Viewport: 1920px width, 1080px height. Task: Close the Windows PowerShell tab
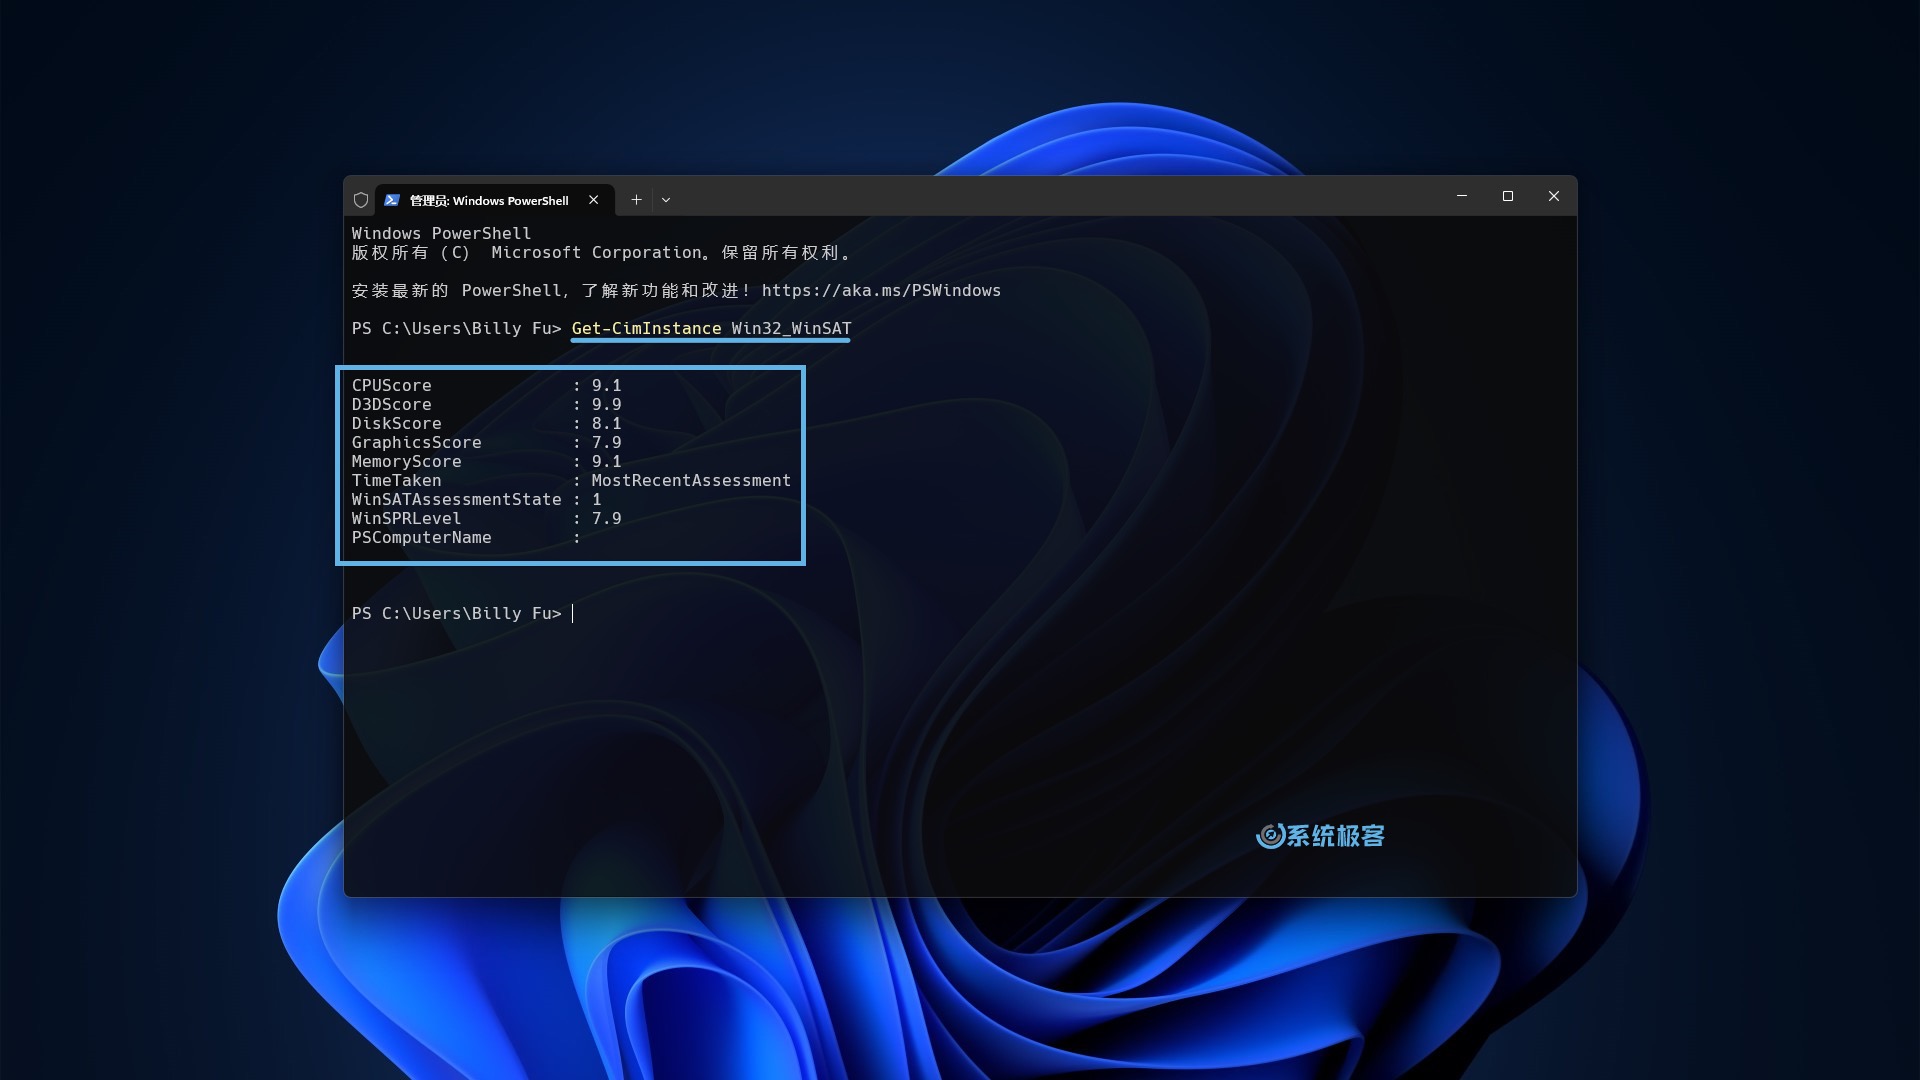click(x=594, y=200)
